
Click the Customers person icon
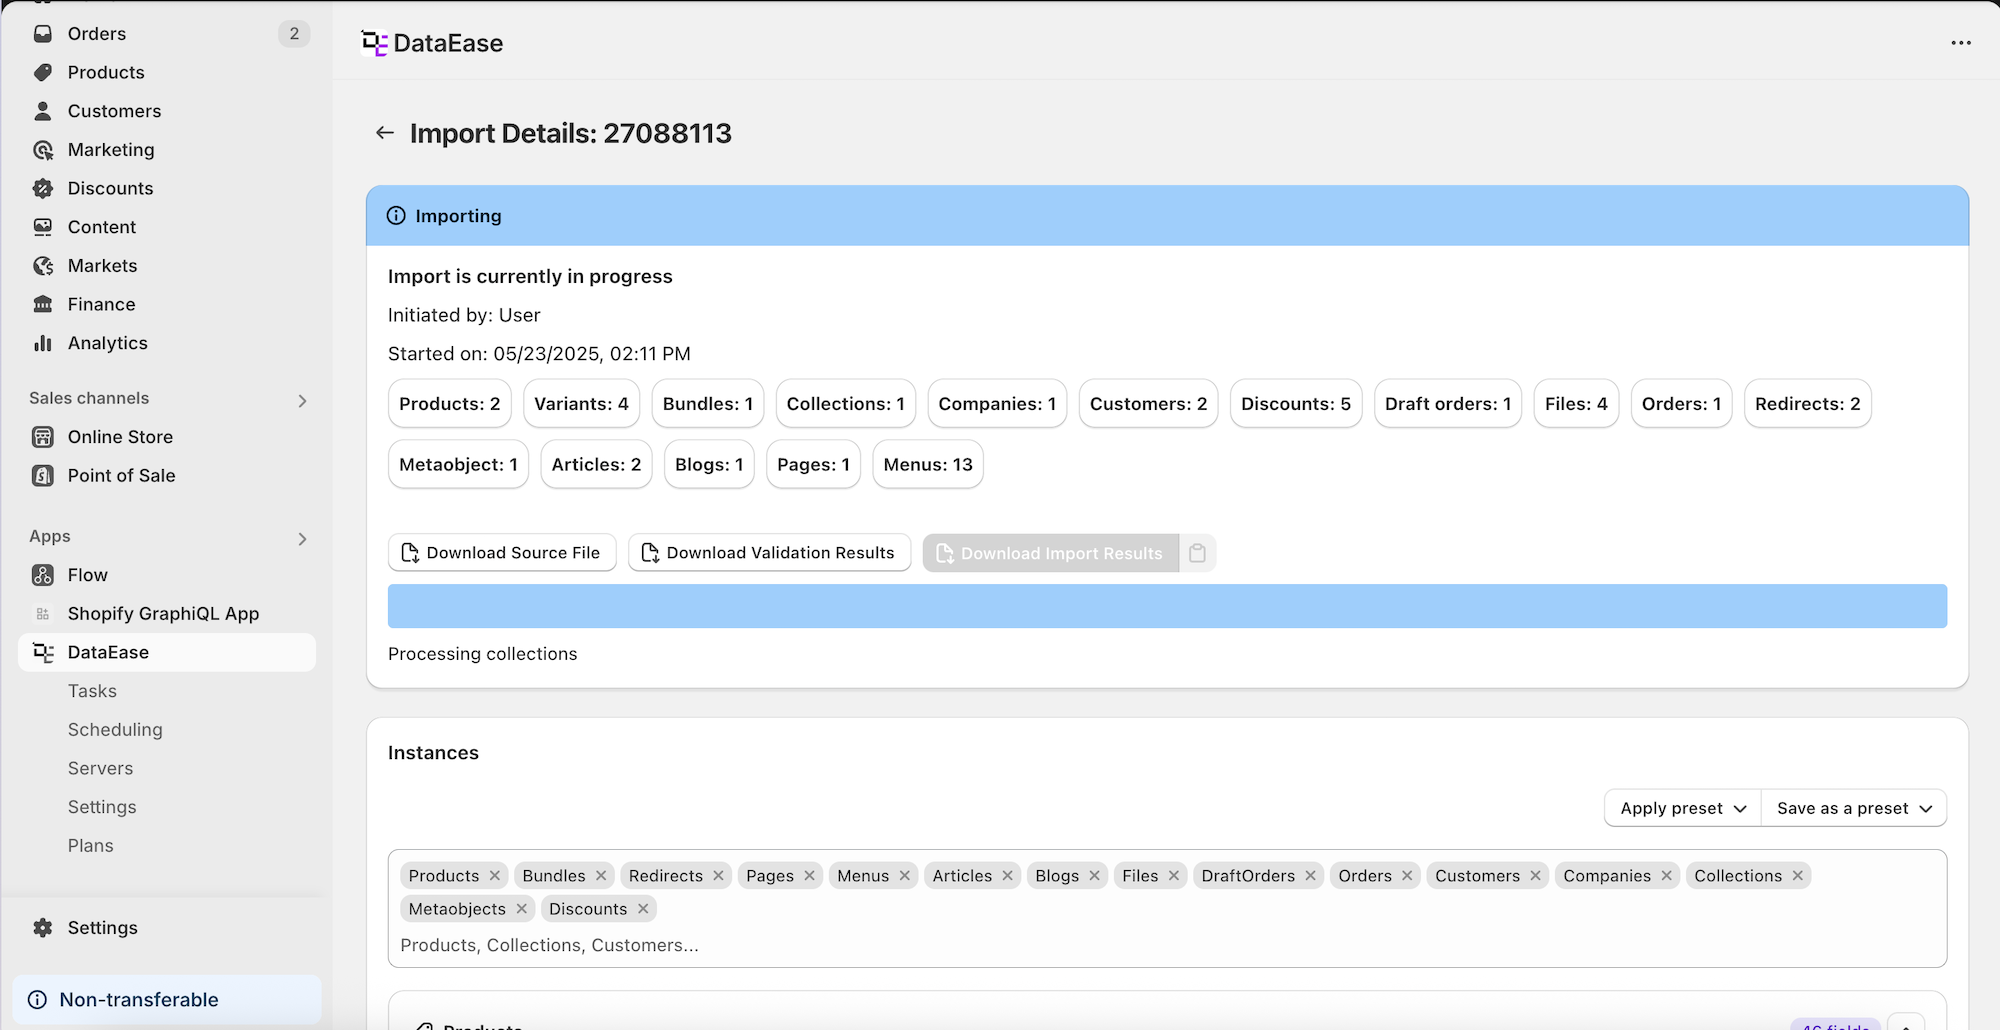[43, 111]
